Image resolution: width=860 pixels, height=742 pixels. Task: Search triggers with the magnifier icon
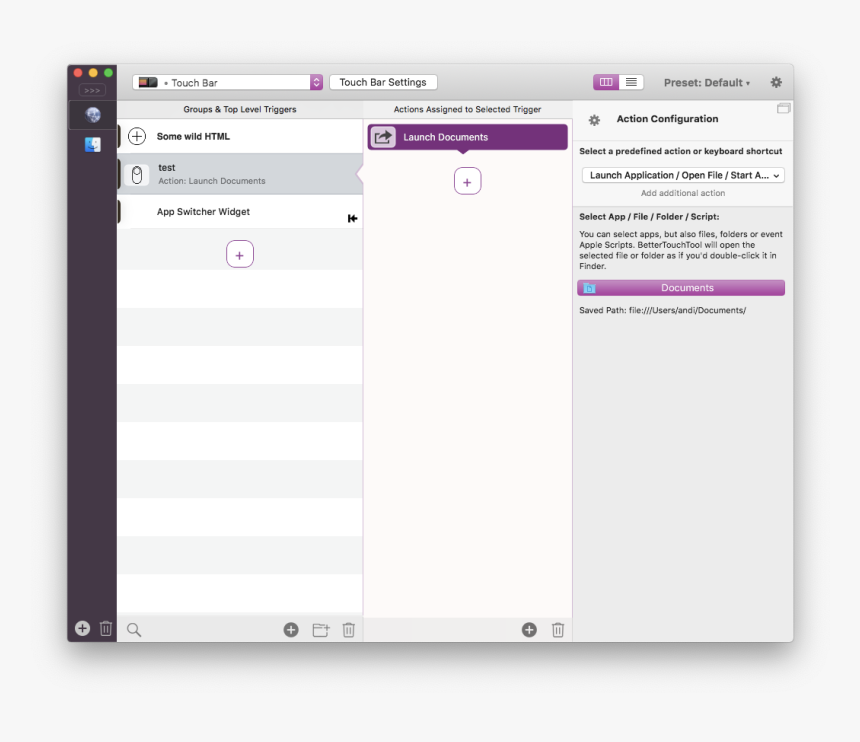coord(134,630)
